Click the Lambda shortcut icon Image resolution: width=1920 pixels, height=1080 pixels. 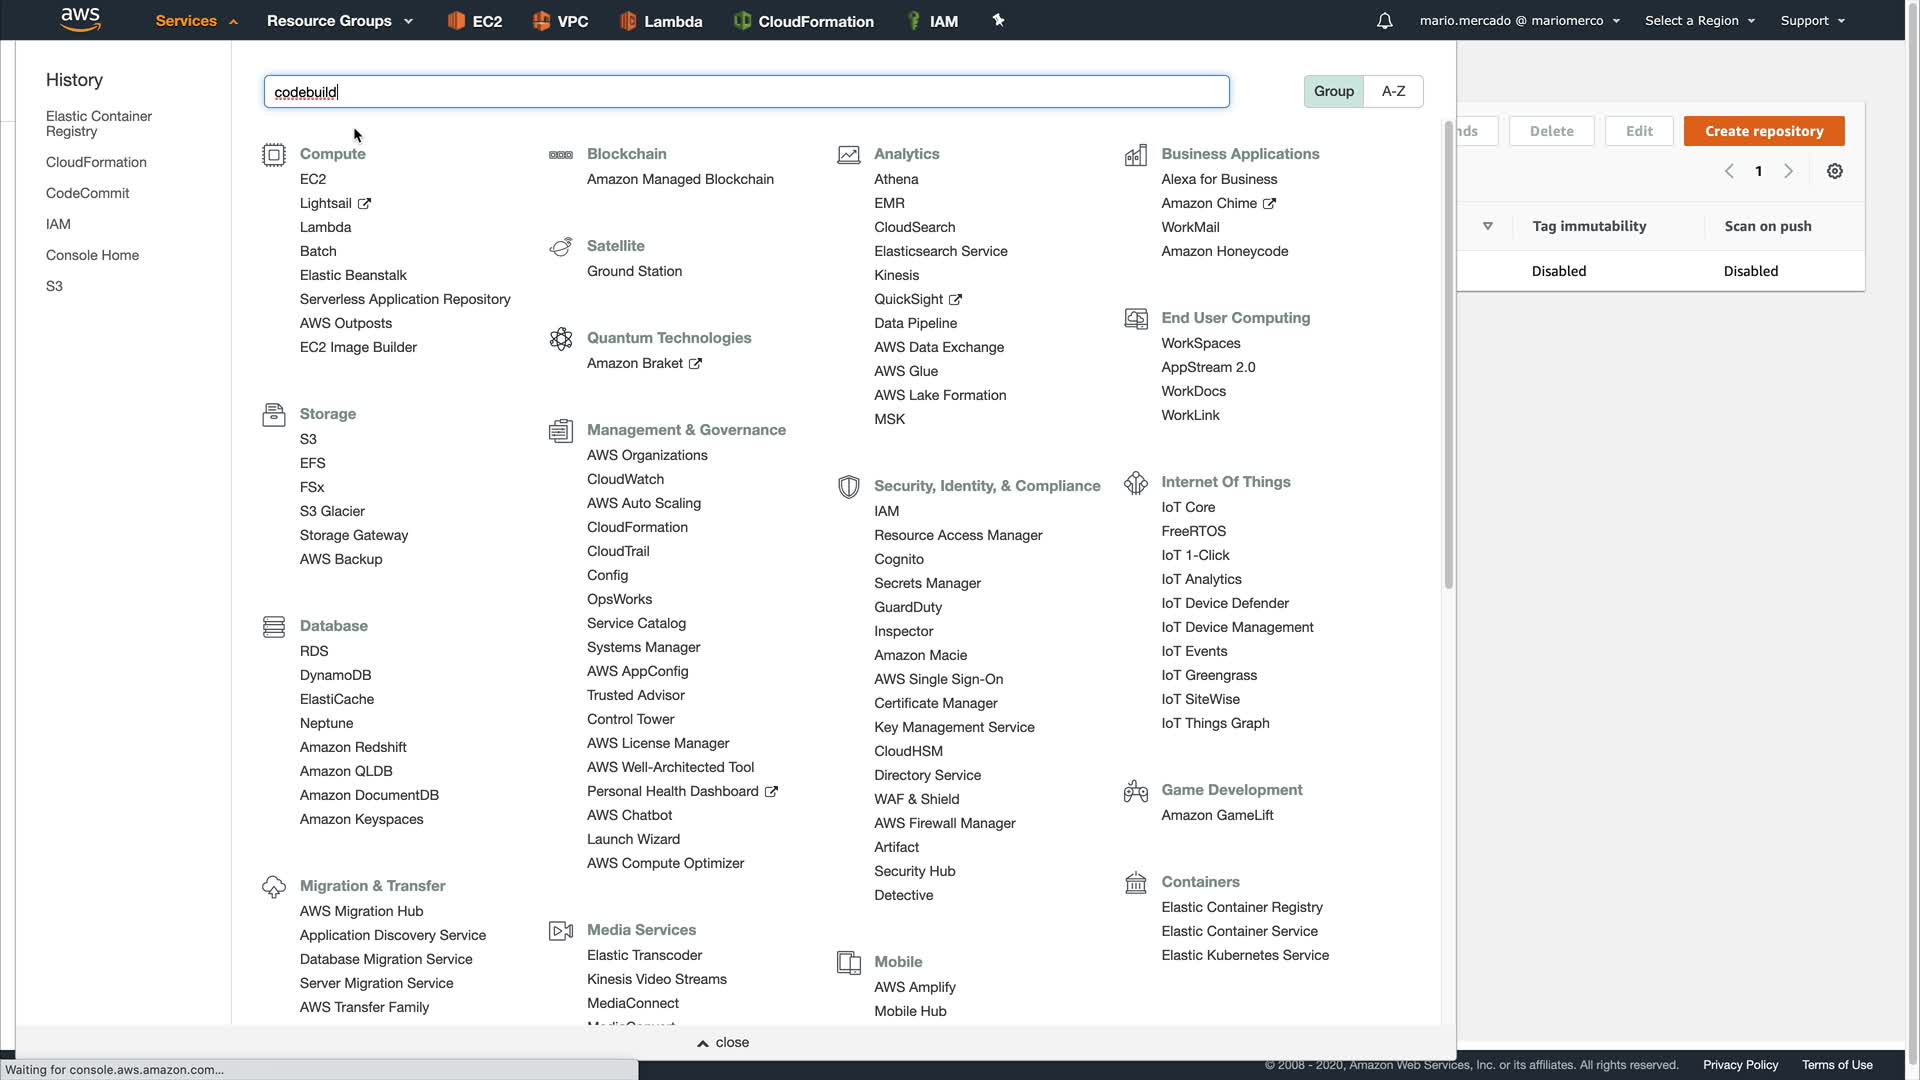628,21
